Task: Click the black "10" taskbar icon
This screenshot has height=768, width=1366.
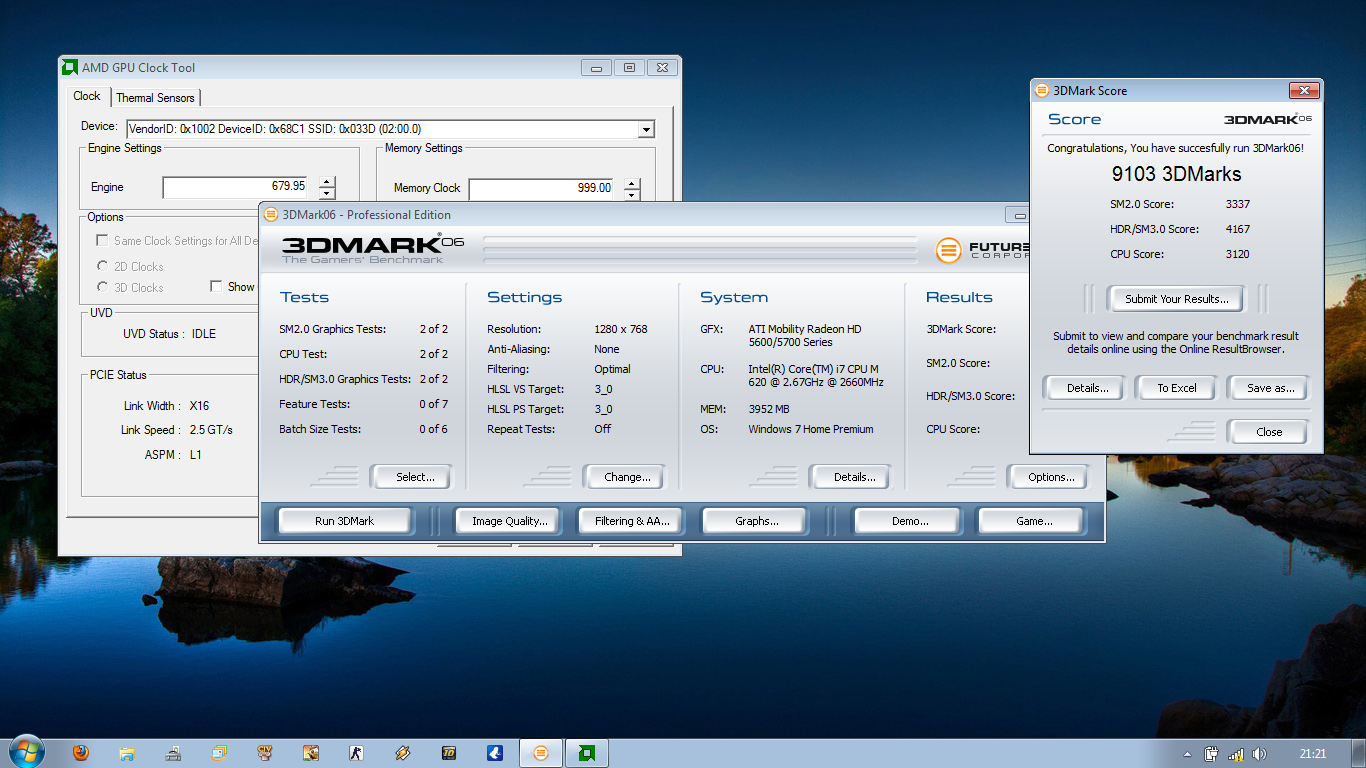Action: (x=449, y=753)
